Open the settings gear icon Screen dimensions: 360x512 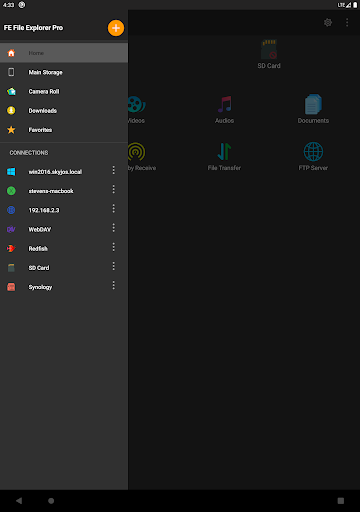(x=328, y=22)
